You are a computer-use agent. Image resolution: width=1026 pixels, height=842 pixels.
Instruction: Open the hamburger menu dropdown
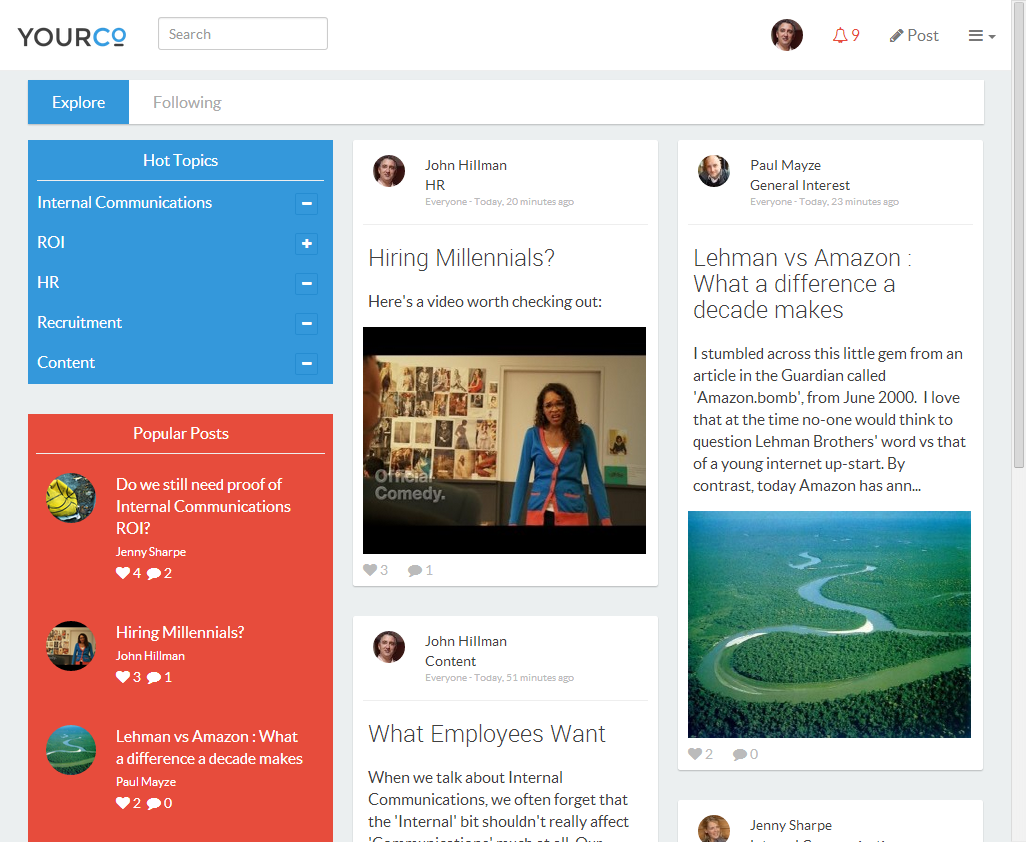click(x=981, y=36)
